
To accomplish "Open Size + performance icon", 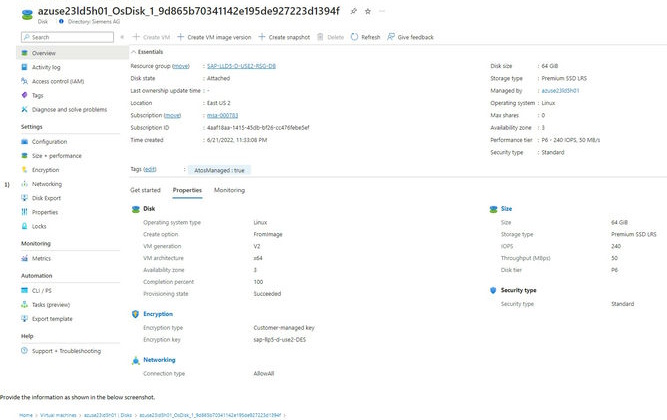I will [x=25, y=156].
